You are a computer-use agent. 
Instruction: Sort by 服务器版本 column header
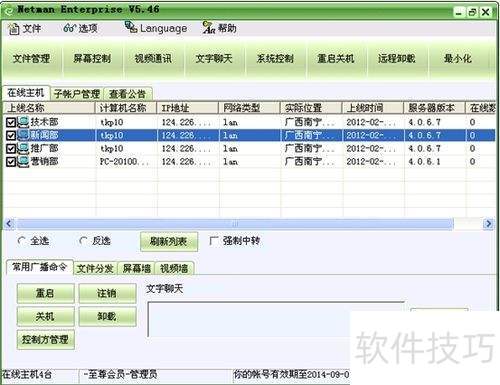[434, 108]
